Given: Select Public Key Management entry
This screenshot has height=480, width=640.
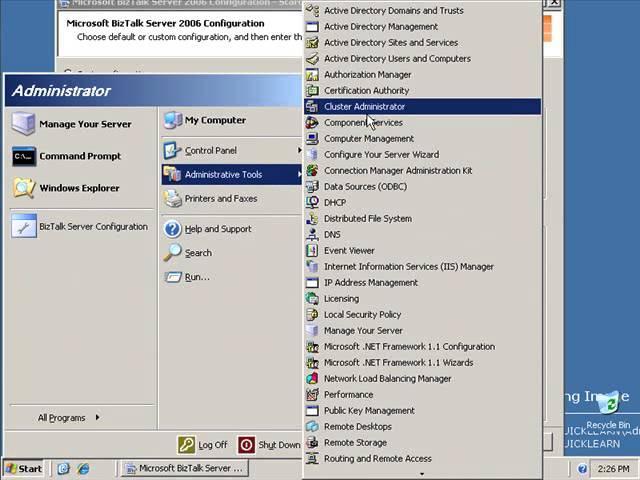Looking at the screenshot, I should (422, 411).
